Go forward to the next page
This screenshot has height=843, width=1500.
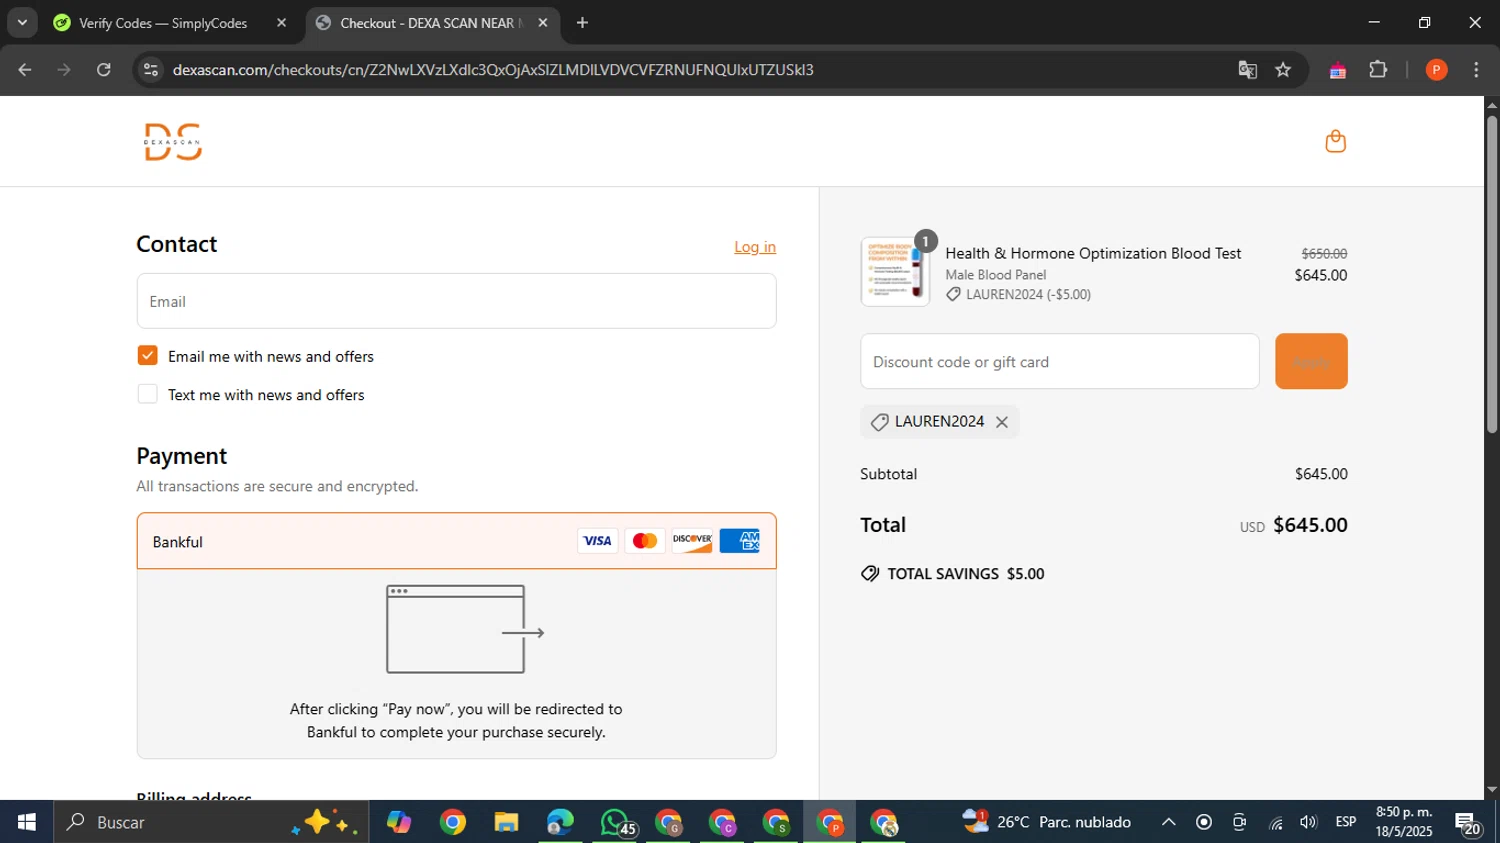(x=64, y=70)
